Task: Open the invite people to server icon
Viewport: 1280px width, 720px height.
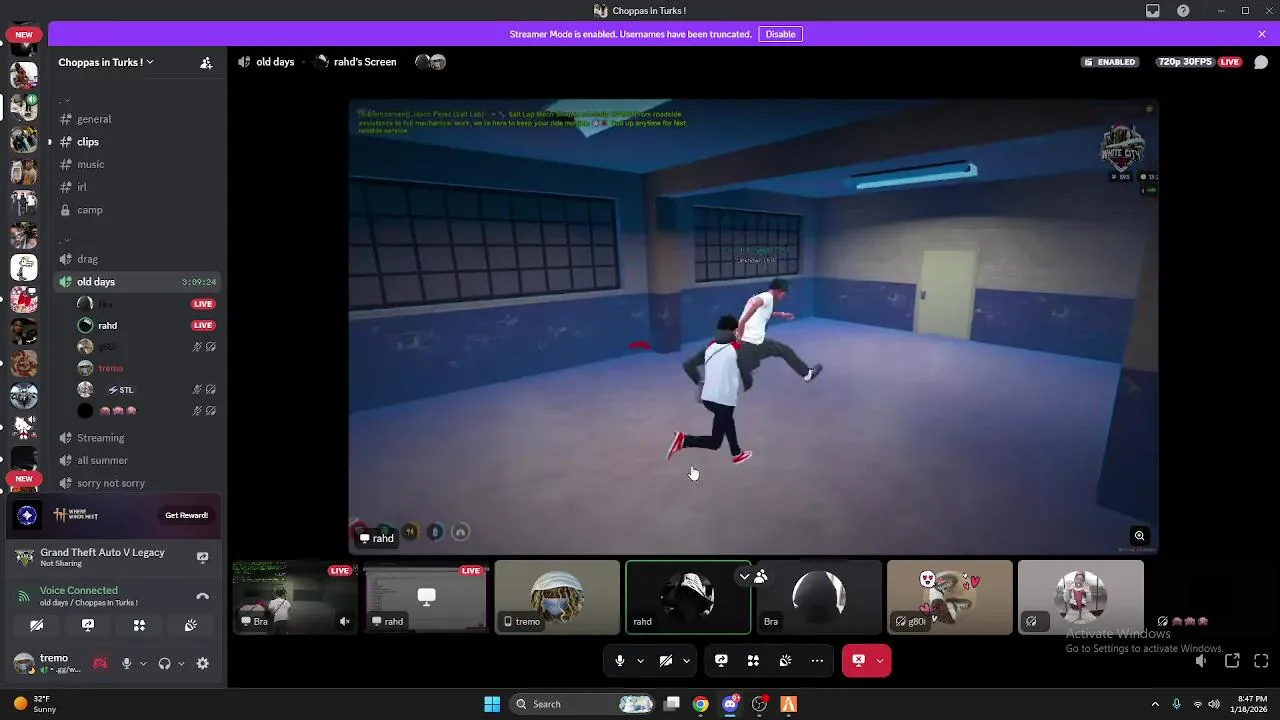Action: (206, 62)
